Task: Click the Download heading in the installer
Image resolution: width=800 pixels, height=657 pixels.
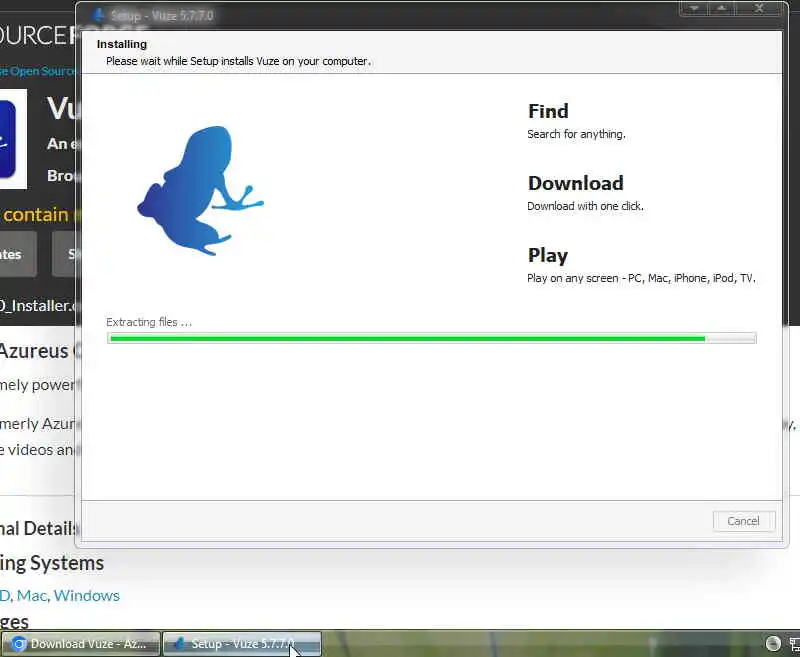Action: (x=576, y=183)
